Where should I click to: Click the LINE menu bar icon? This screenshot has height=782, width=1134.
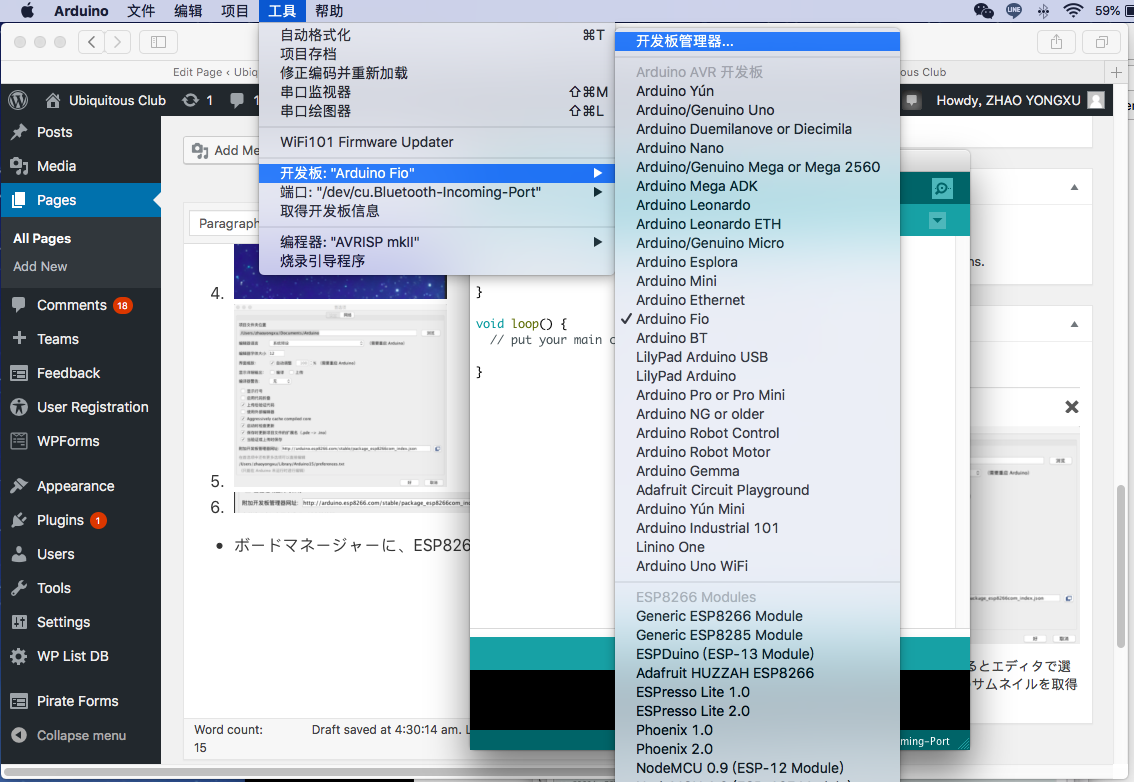coord(1014,10)
